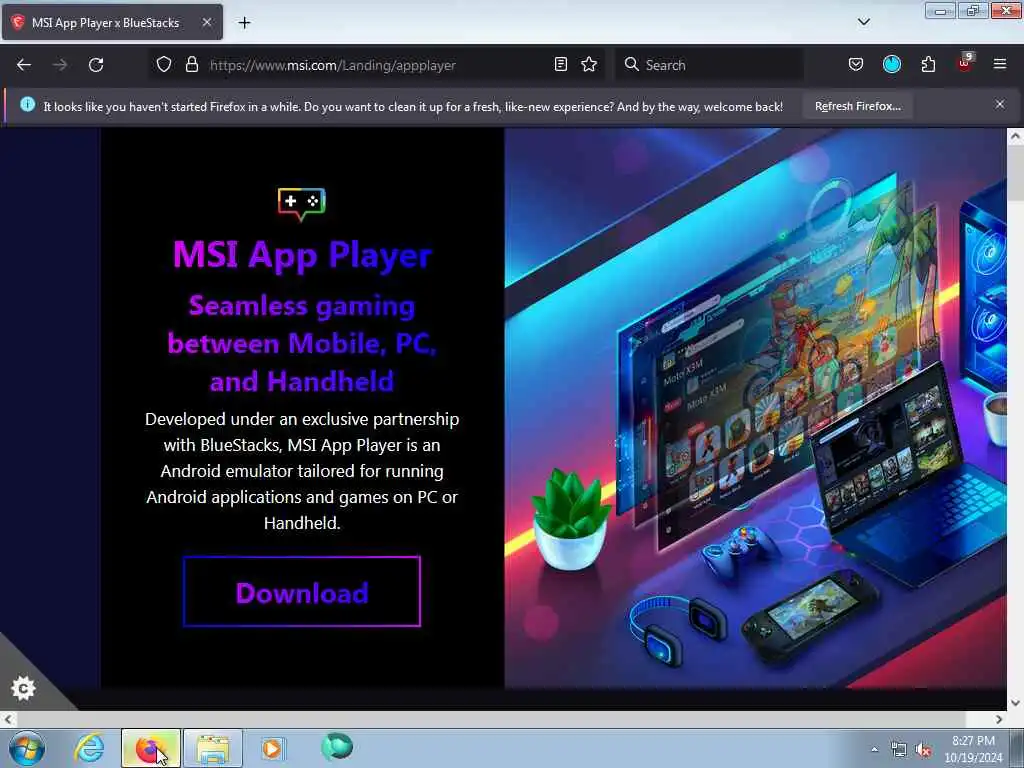Open the Windows Start menu
This screenshot has width=1024, height=768.
coord(27,748)
